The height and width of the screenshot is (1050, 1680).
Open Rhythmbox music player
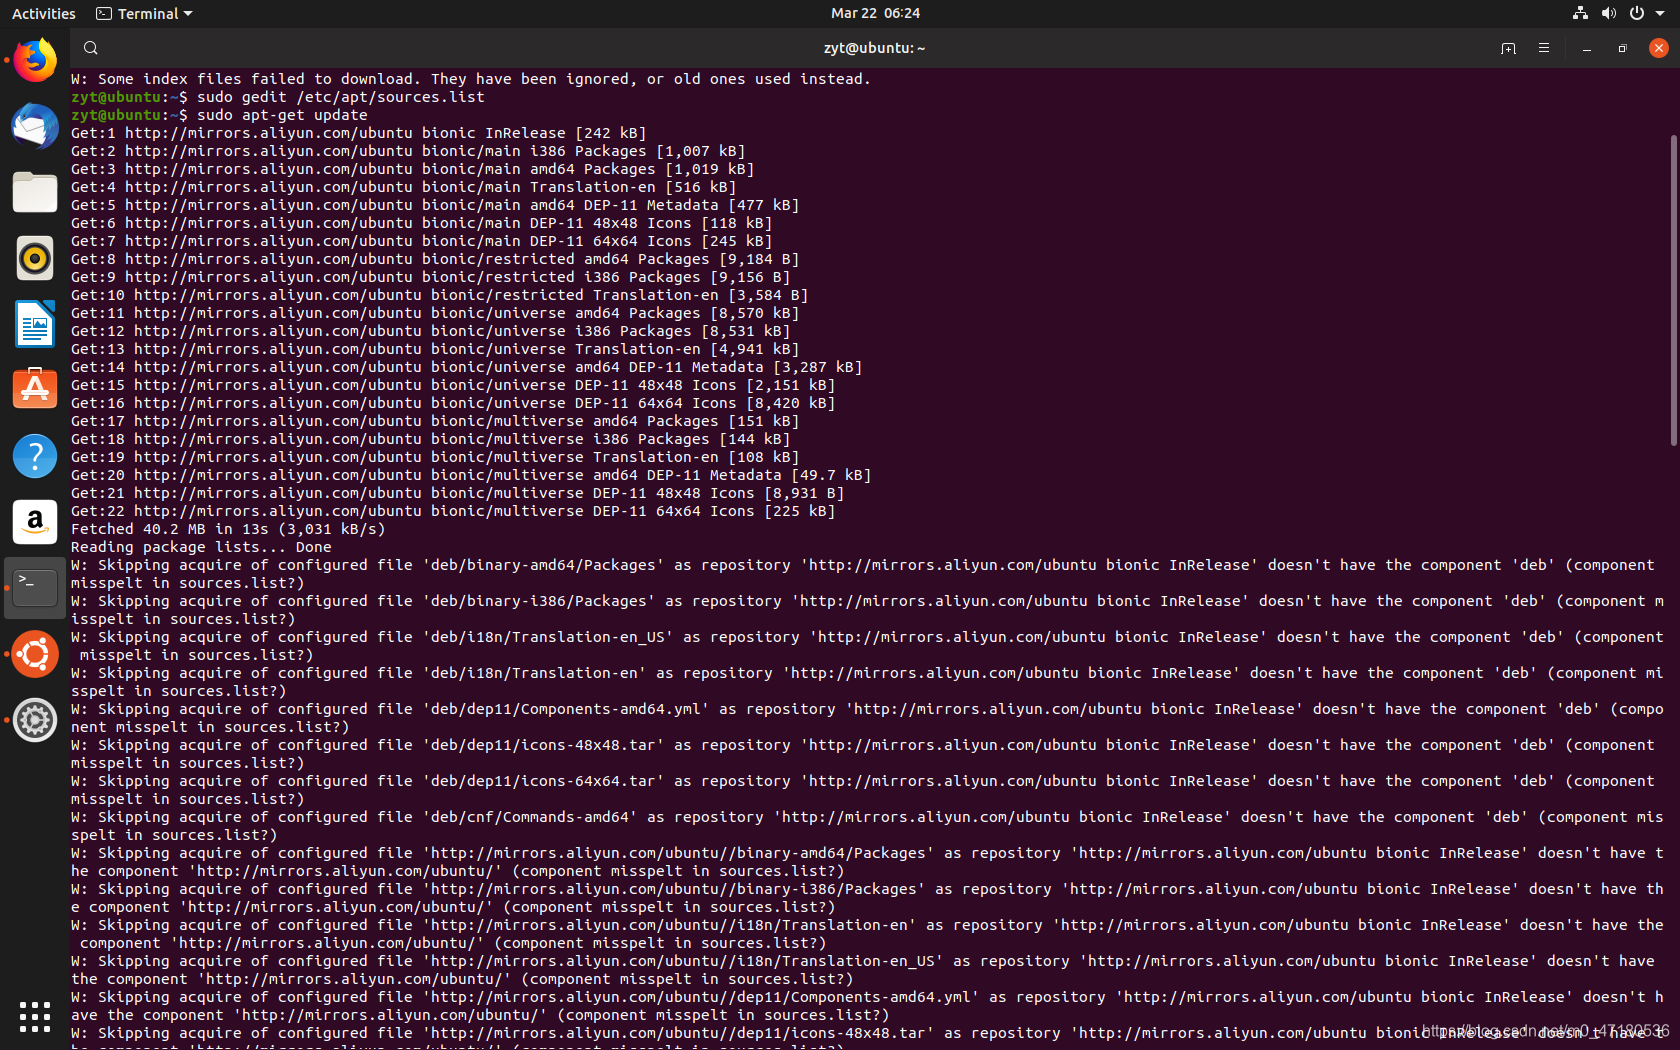pos(35,258)
